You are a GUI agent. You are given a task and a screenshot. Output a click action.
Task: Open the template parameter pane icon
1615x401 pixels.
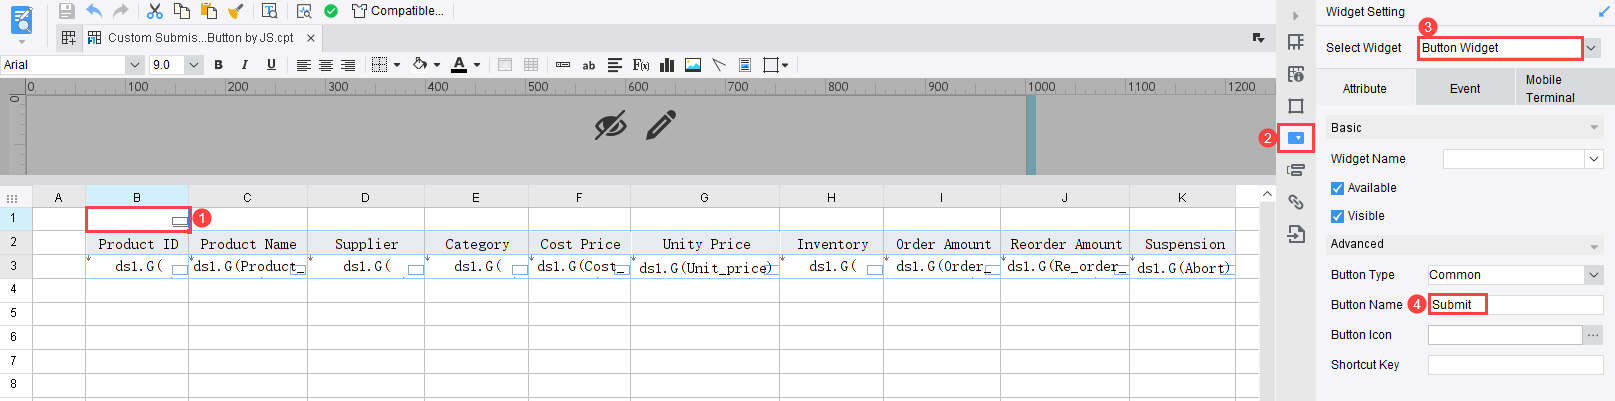[270, 11]
